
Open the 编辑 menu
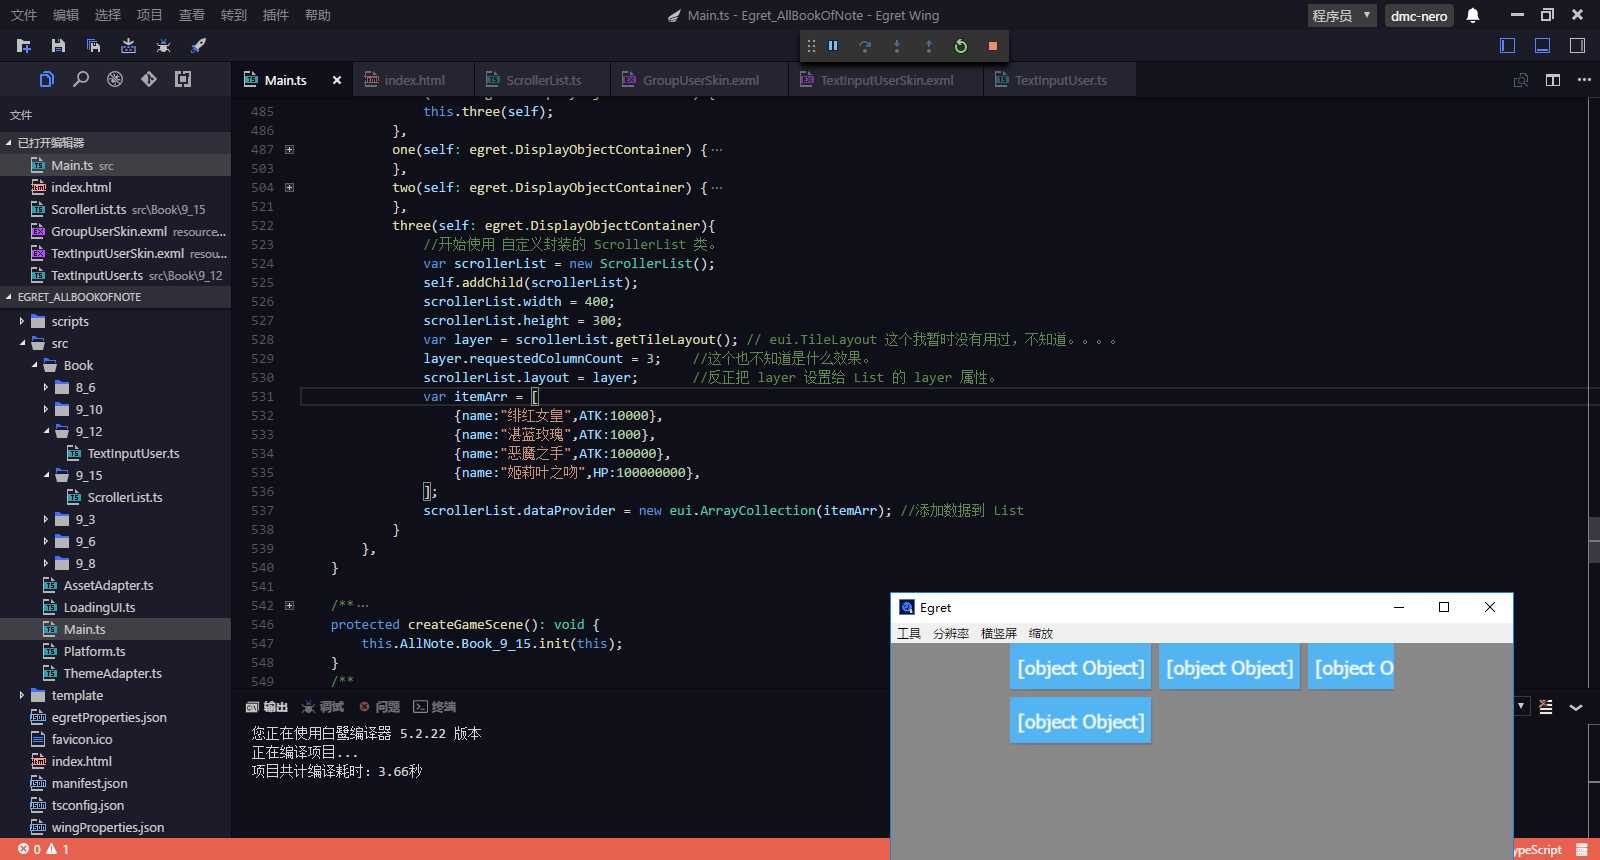point(66,15)
